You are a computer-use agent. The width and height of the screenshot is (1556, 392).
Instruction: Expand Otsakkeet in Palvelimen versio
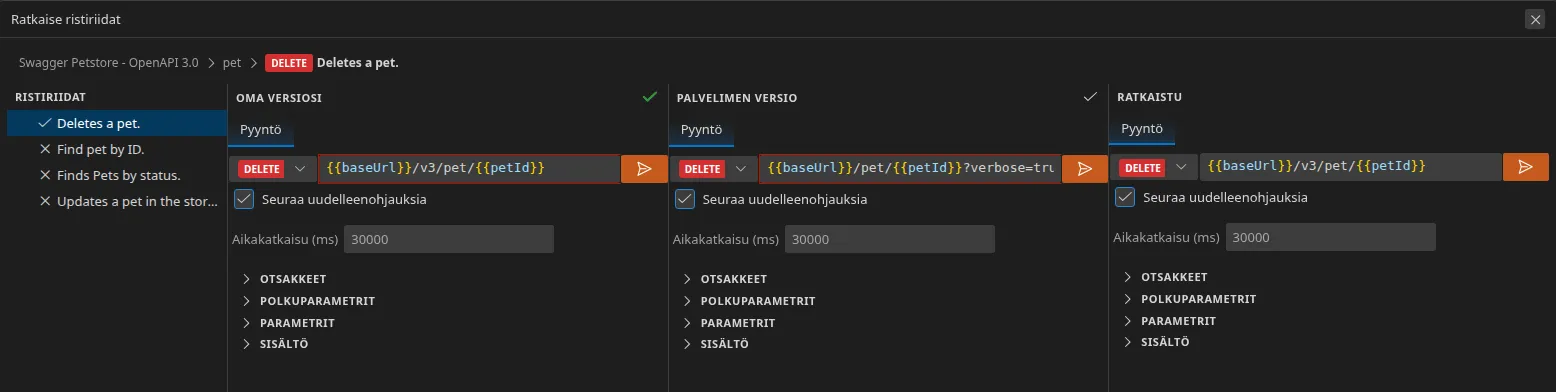point(725,279)
